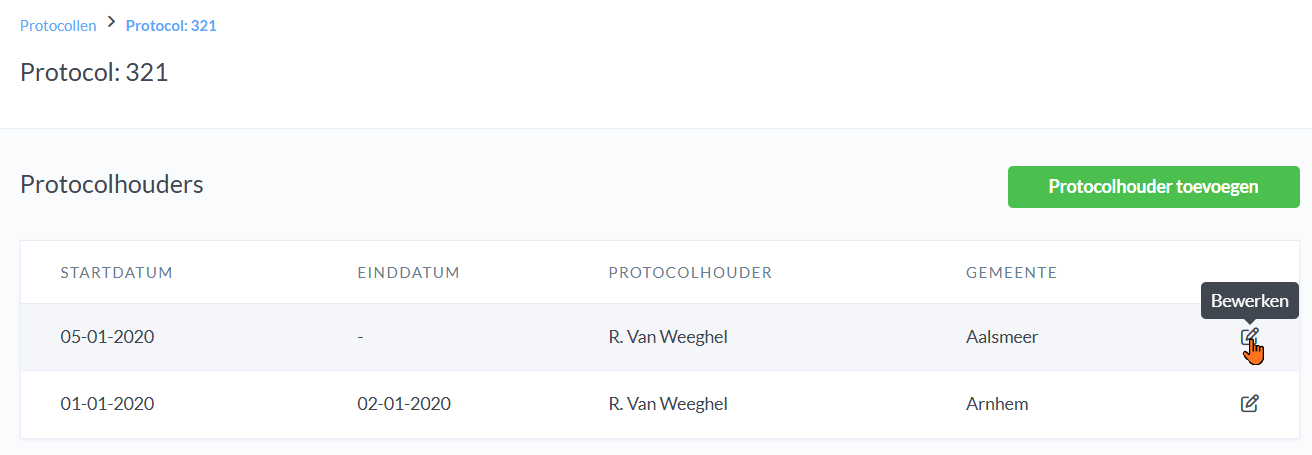Go back to Protocollen breadcrumb link
1312x455 pixels.
[58, 26]
